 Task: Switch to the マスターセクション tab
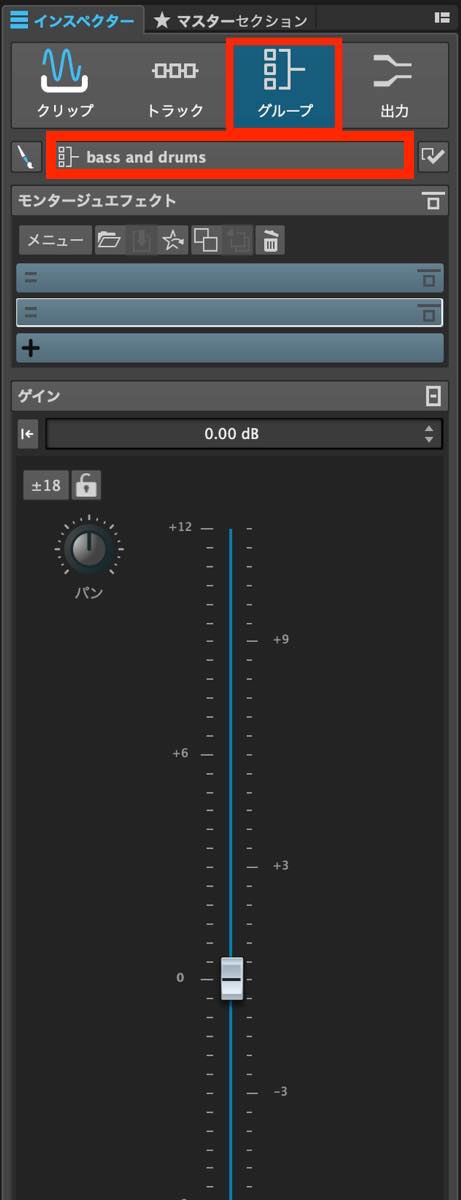(230, 18)
